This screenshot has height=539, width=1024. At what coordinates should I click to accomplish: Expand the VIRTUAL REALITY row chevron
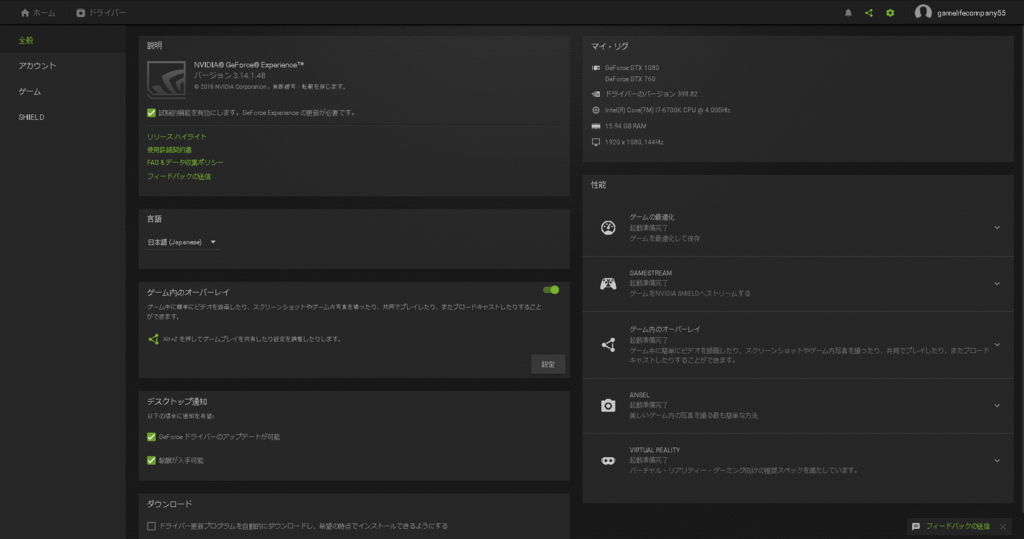point(997,461)
